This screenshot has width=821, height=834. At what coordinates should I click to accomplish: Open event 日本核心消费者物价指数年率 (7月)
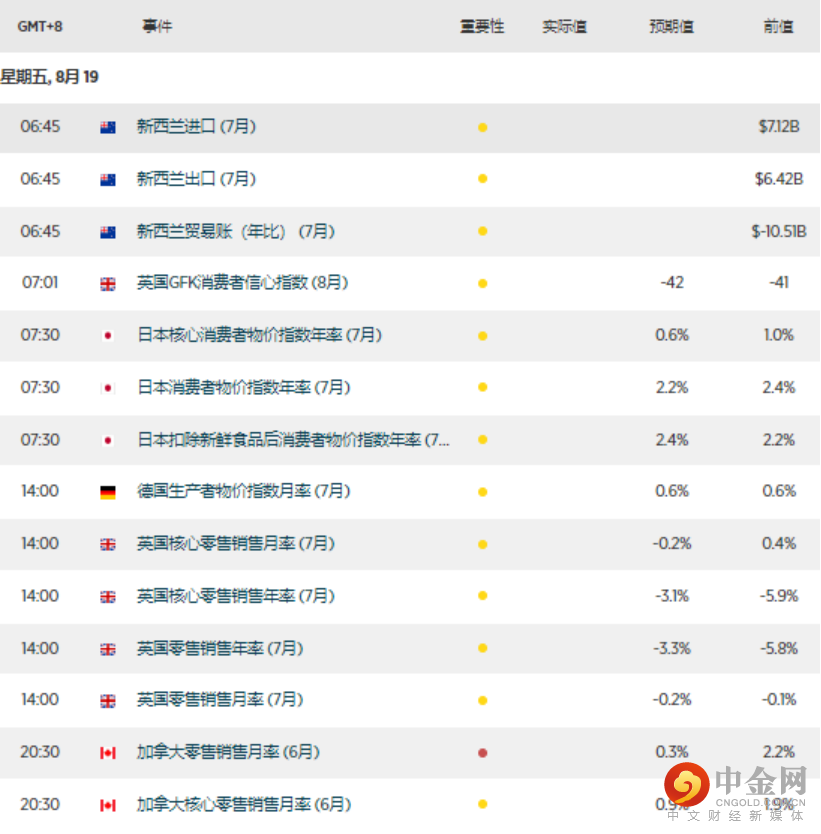(x=260, y=335)
